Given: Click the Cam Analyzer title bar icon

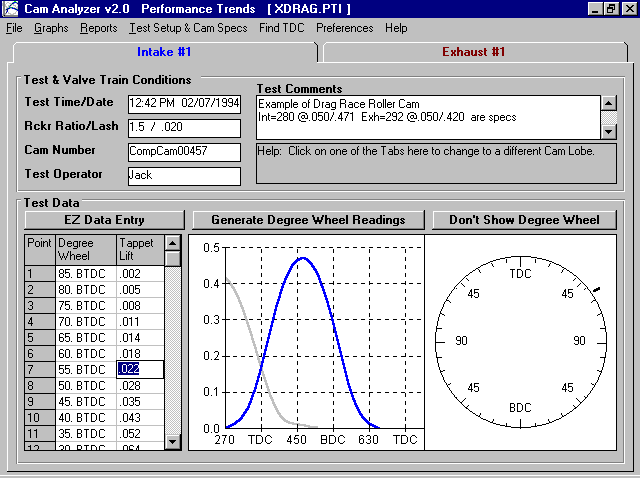Looking at the screenshot, I should [x=11, y=9].
